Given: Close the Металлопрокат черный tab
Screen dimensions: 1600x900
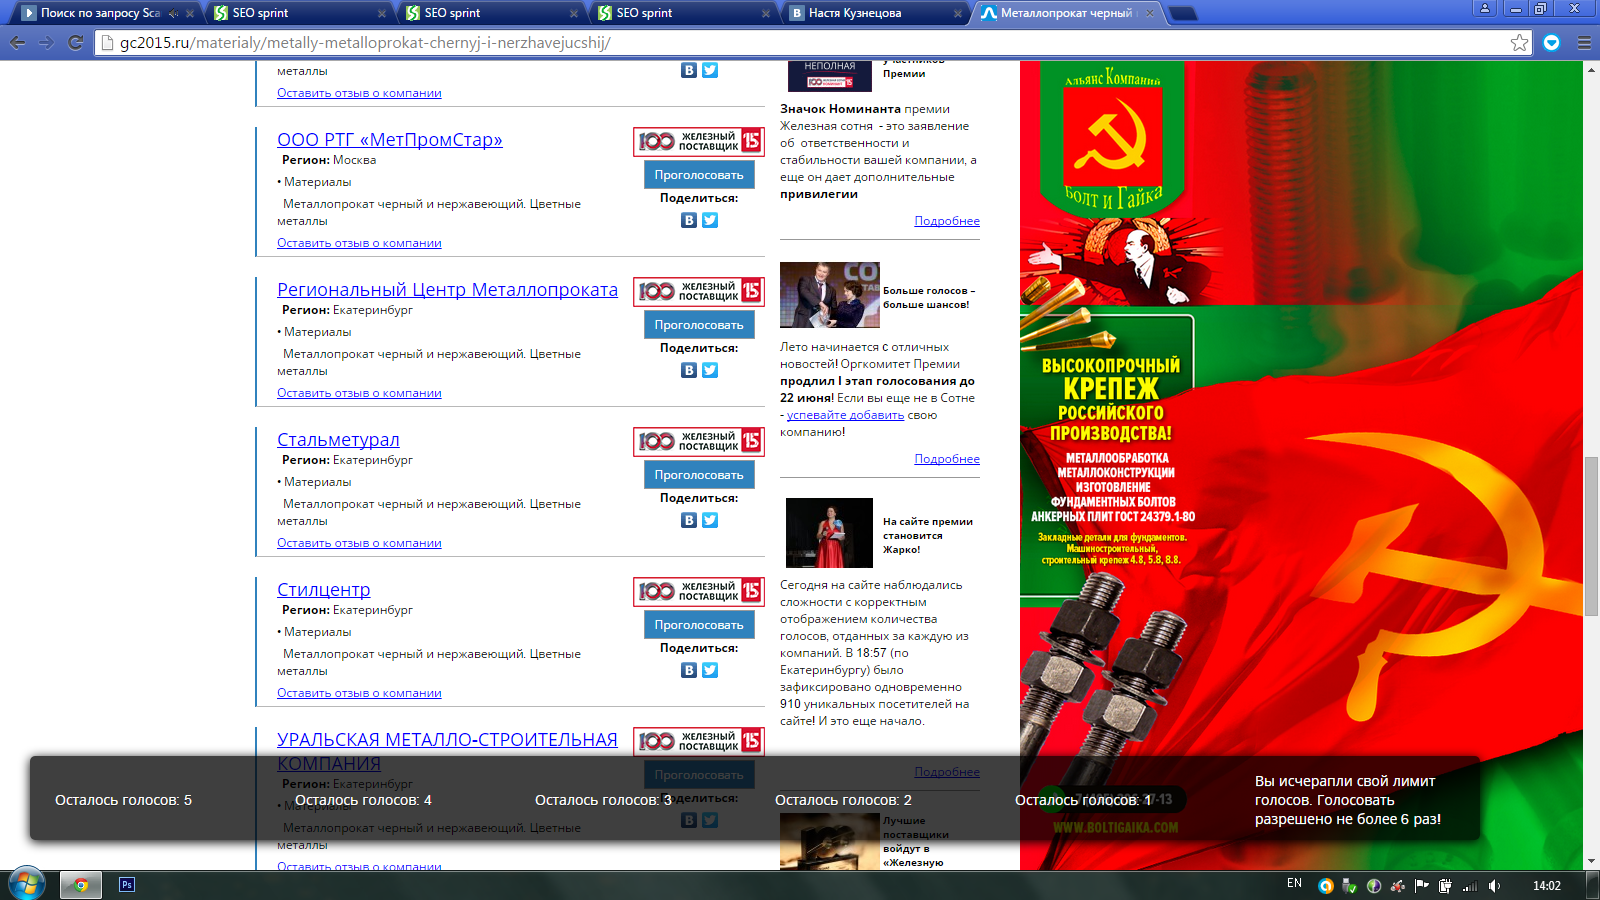Looking at the screenshot, I should pyautogui.click(x=1149, y=13).
